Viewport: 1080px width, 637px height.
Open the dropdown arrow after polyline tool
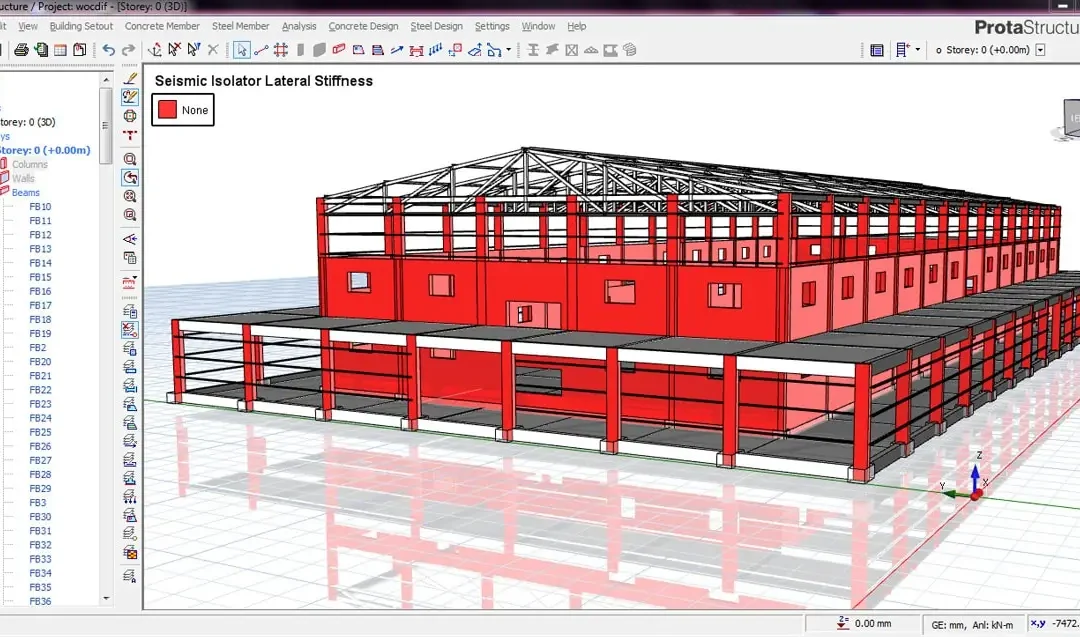pos(509,50)
